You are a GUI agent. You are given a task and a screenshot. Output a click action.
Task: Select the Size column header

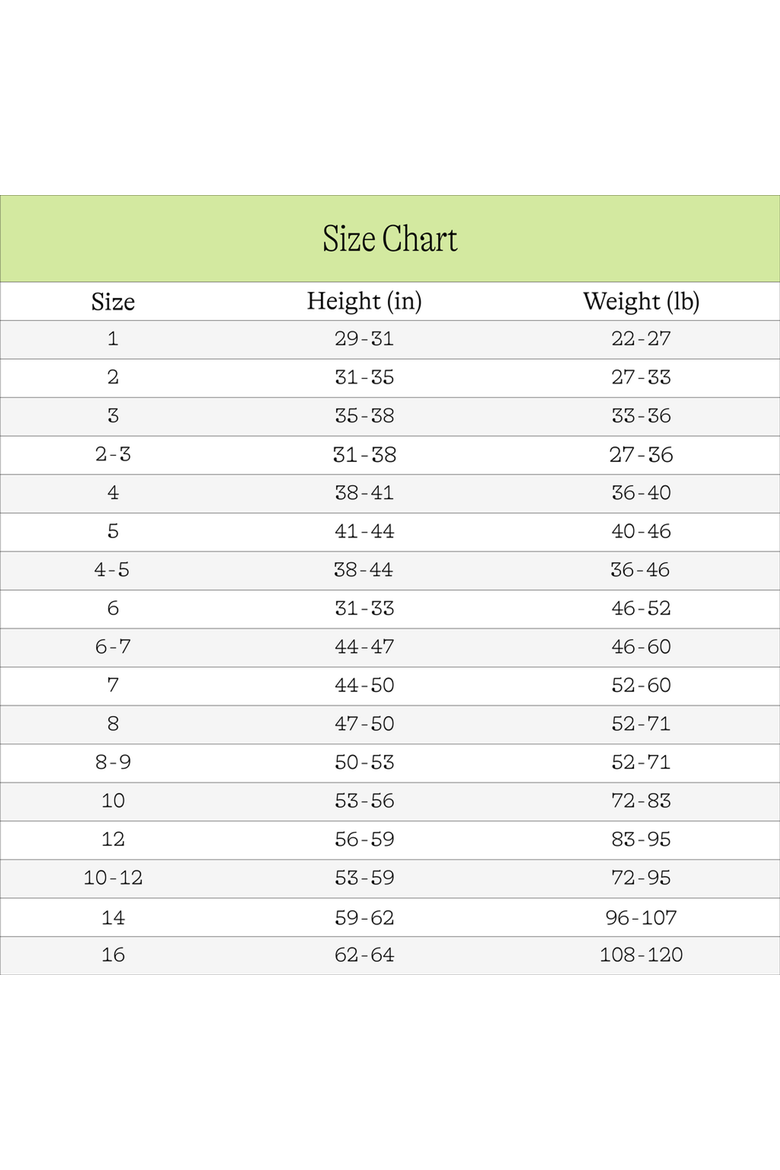coord(113,301)
